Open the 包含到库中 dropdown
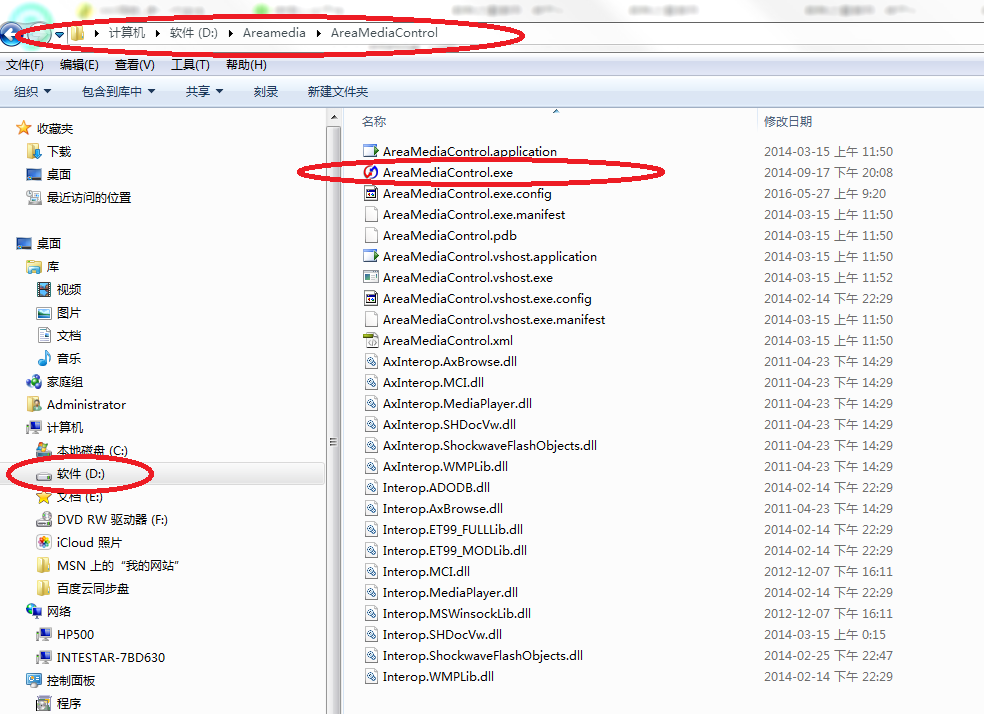The width and height of the screenshot is (984, 714). coord(118,92)
